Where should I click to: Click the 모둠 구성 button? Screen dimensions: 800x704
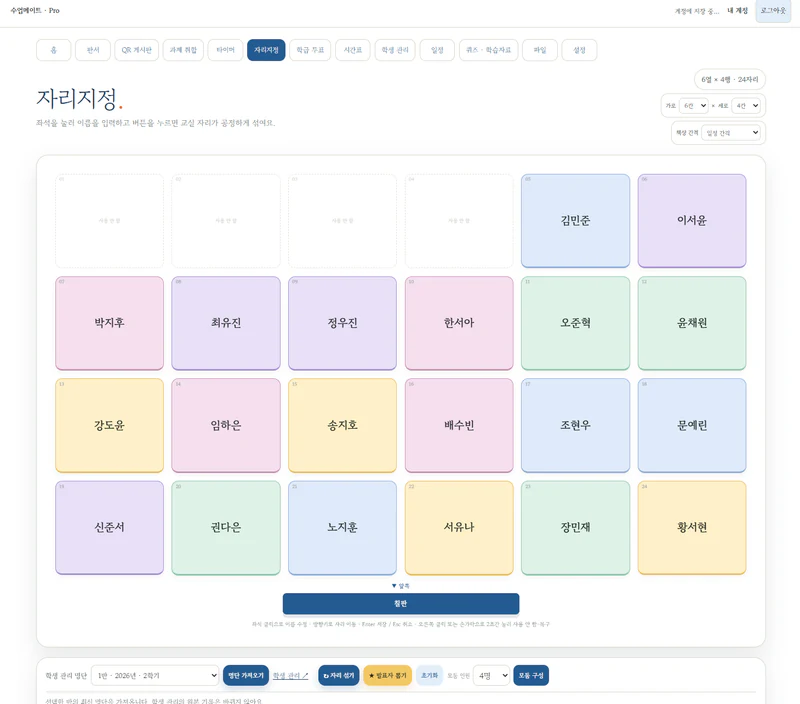(531, 675)
